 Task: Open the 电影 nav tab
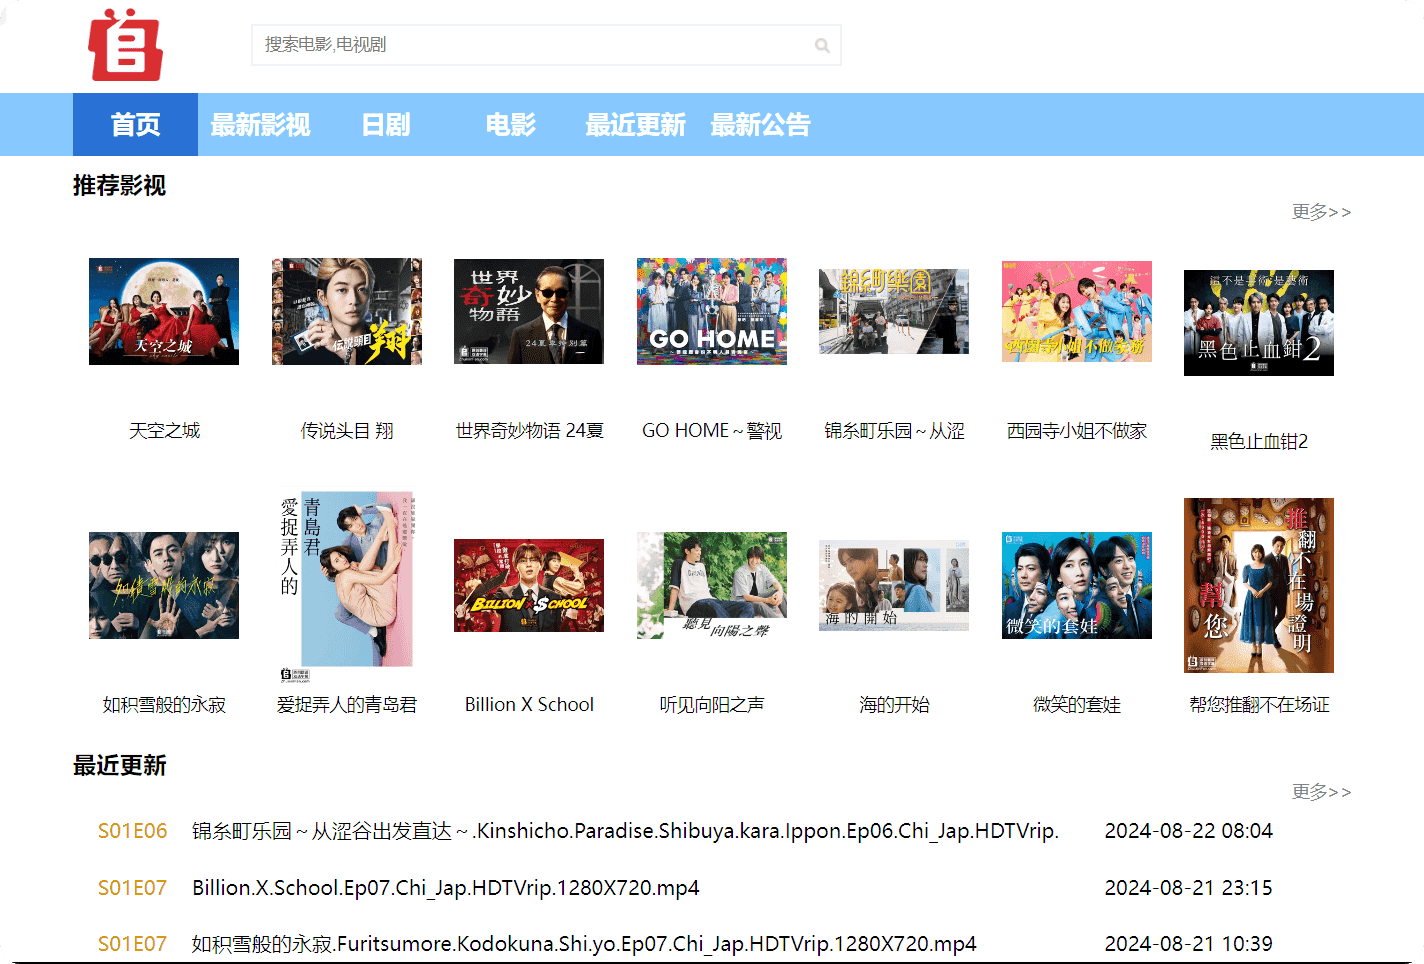click(x=510, y=125)
